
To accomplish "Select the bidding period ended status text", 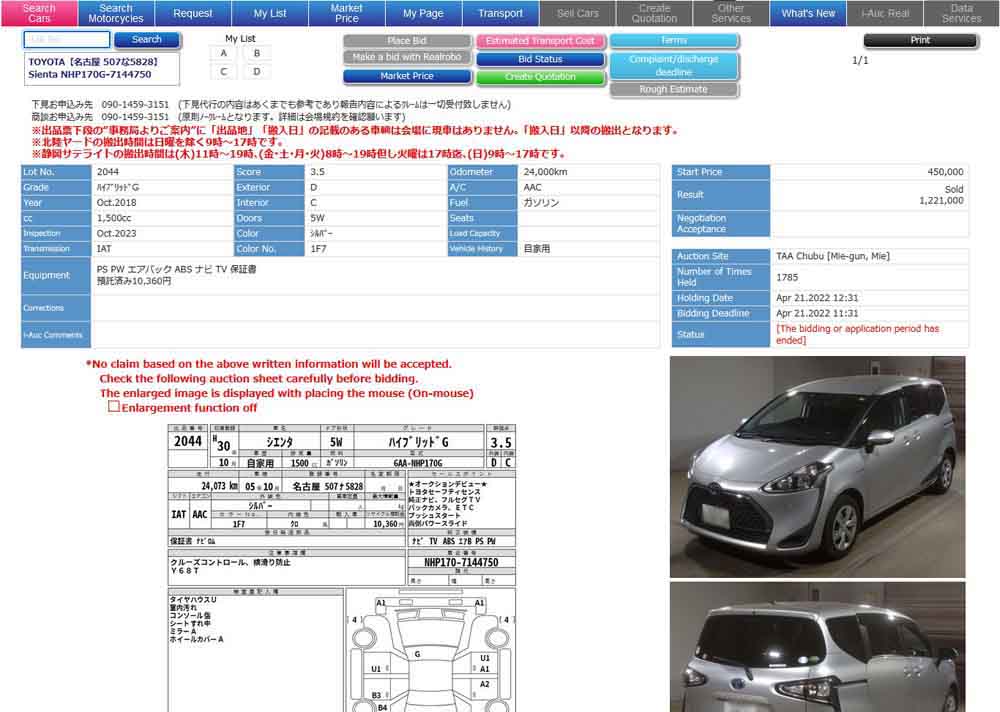I will point(857,334).
